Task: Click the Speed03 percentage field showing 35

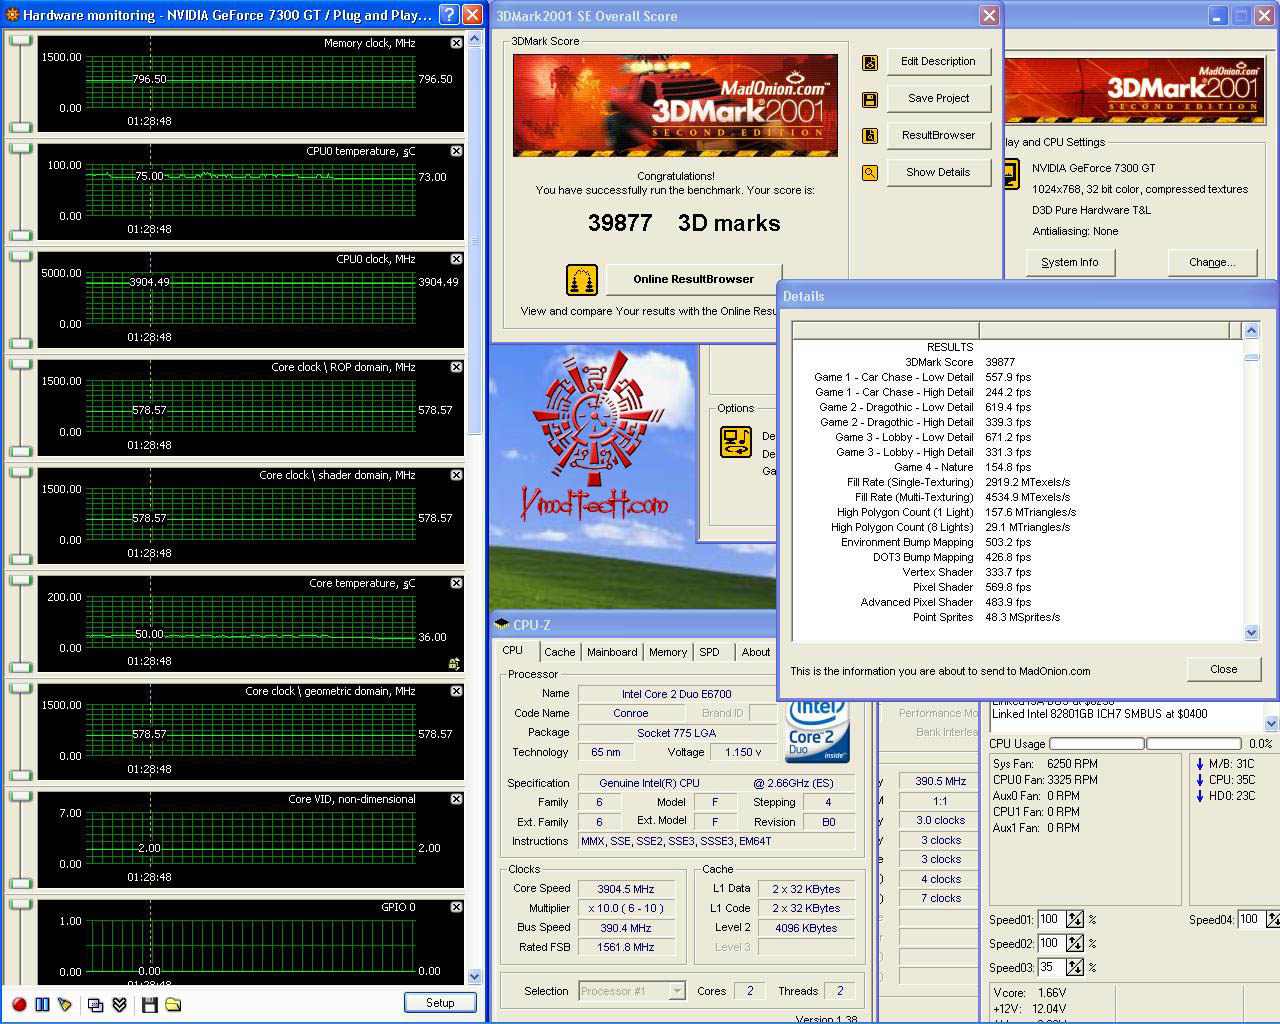Action: [1051, 968]
